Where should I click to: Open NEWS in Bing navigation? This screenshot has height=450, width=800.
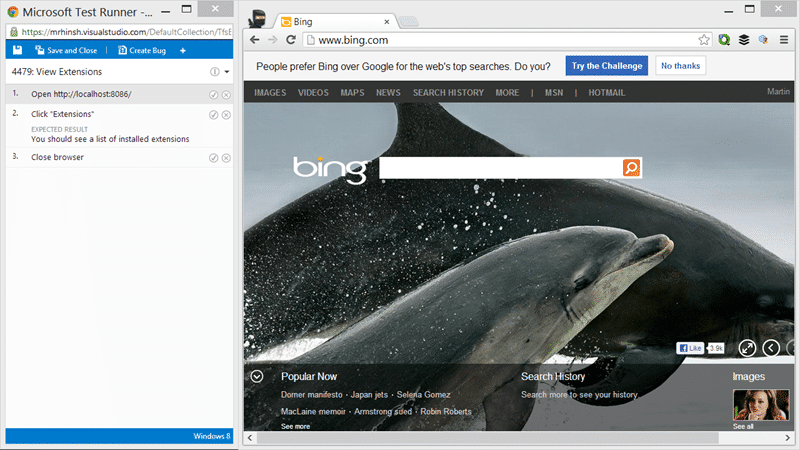(x=388, y=92)
